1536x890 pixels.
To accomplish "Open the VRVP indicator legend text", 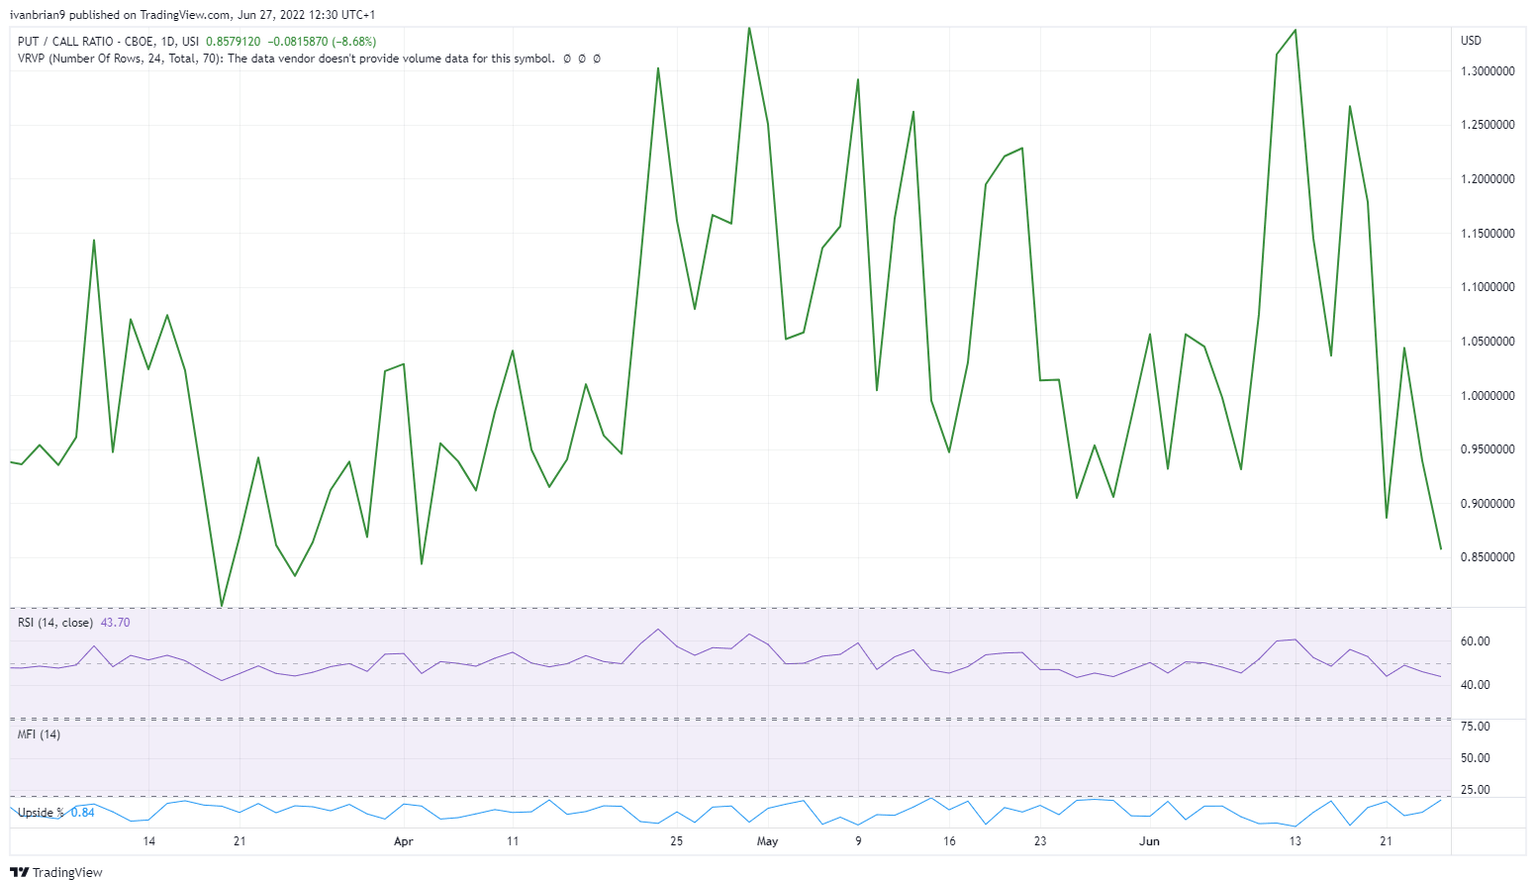I will click(285, 59).
